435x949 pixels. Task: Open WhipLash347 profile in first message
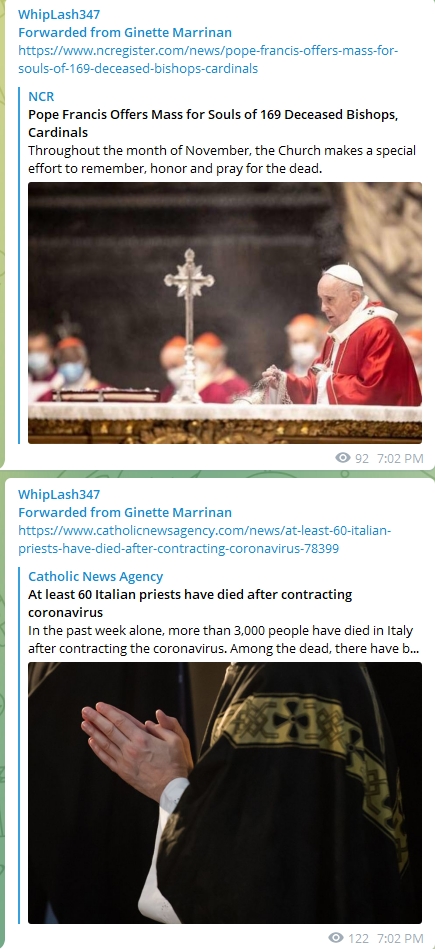59,15
